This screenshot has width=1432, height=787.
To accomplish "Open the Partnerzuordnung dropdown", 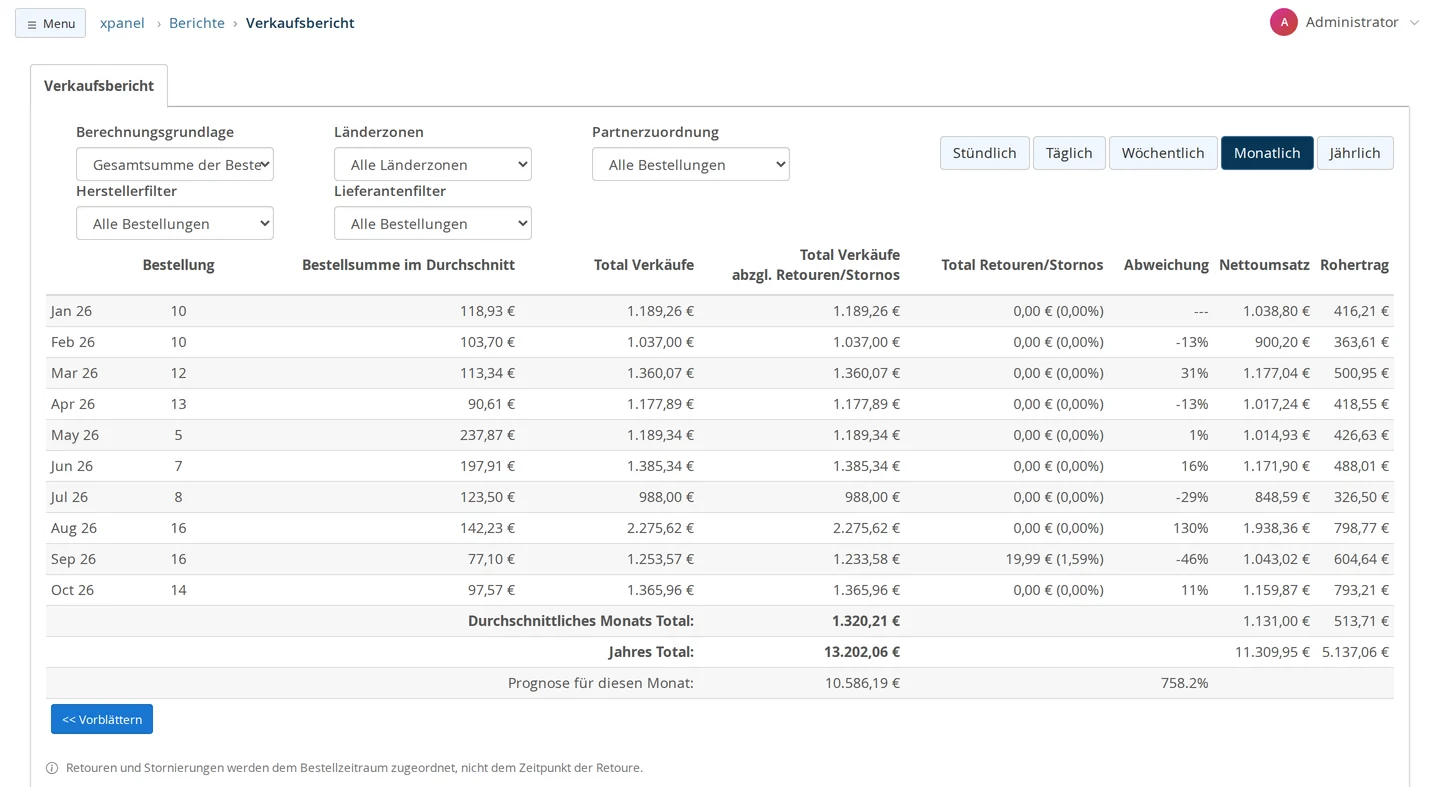I will [x=691, y=164].
